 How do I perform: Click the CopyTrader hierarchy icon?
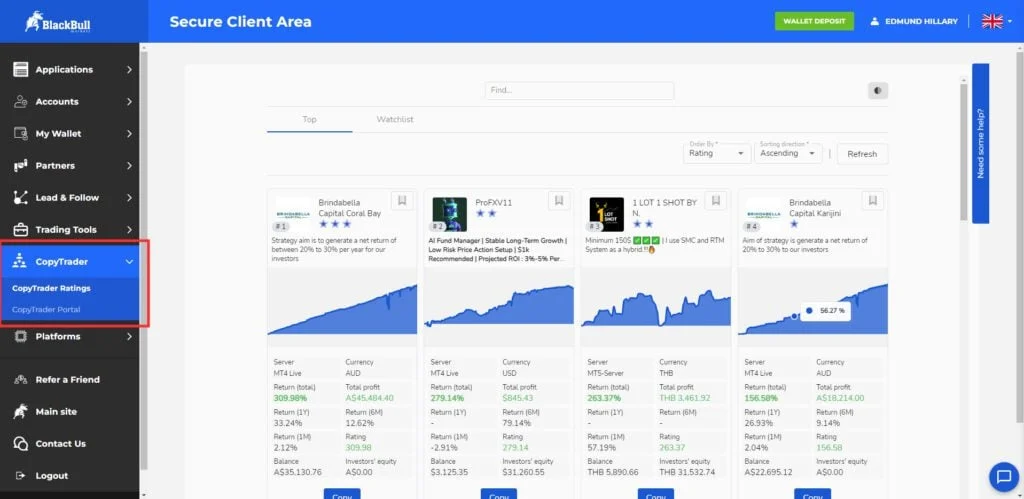coord(20,261)
